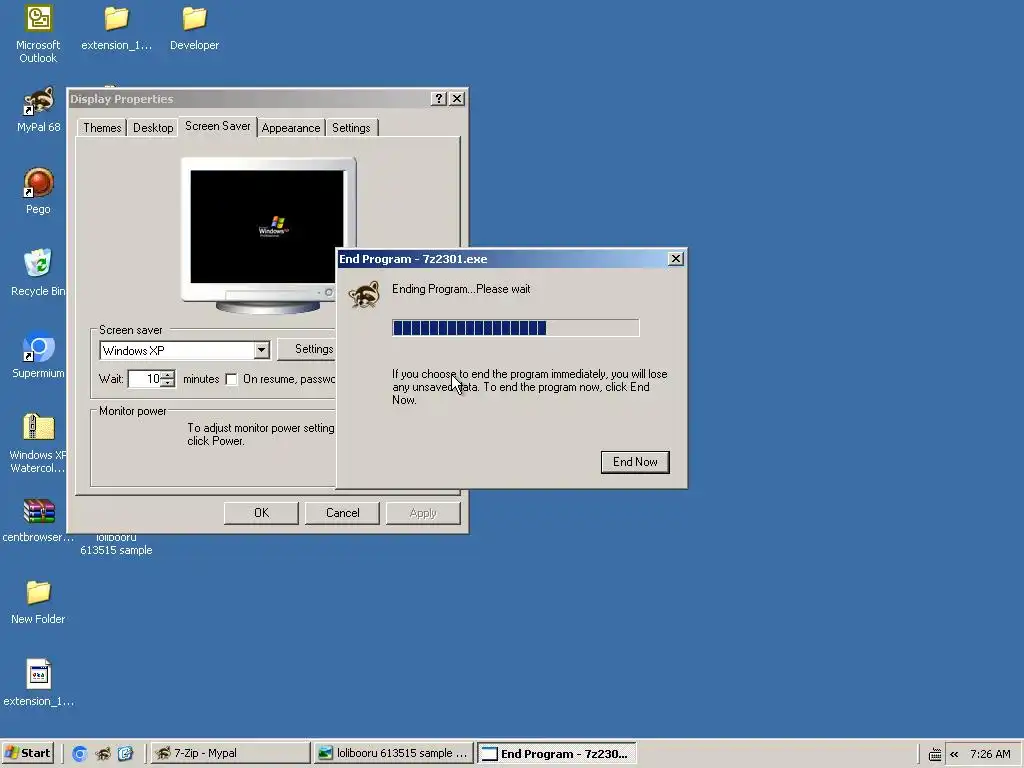This screenshot has width=1024, height=768.
Task: Select the Screen Saver tab
Action: click(x=217, y=126)
